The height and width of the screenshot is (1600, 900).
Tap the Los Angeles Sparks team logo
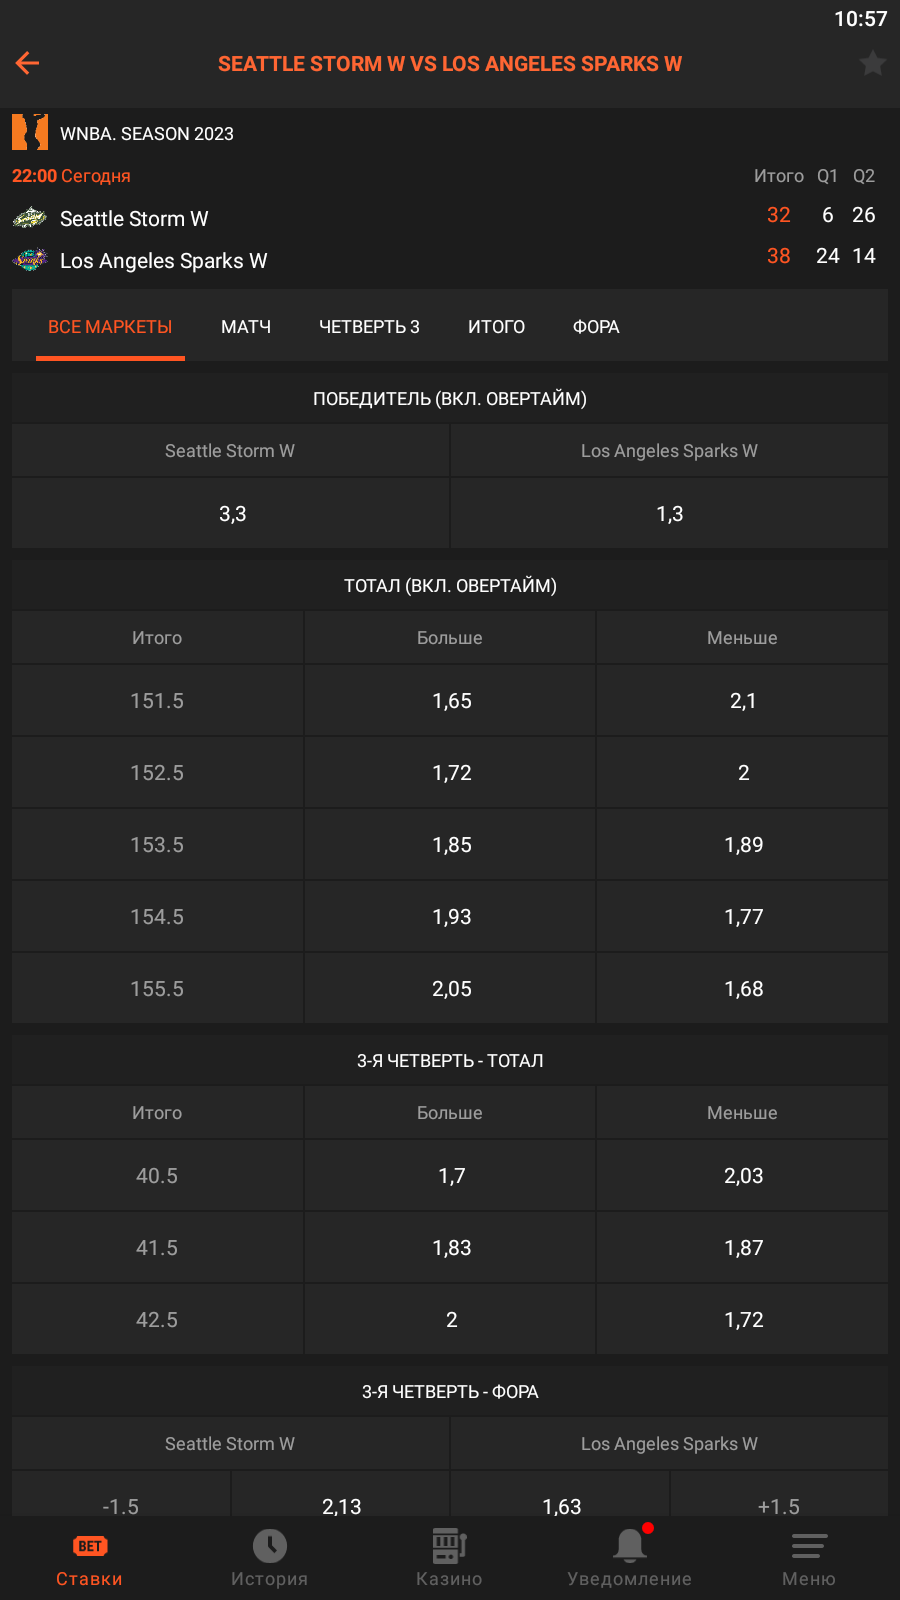[30, 260]
